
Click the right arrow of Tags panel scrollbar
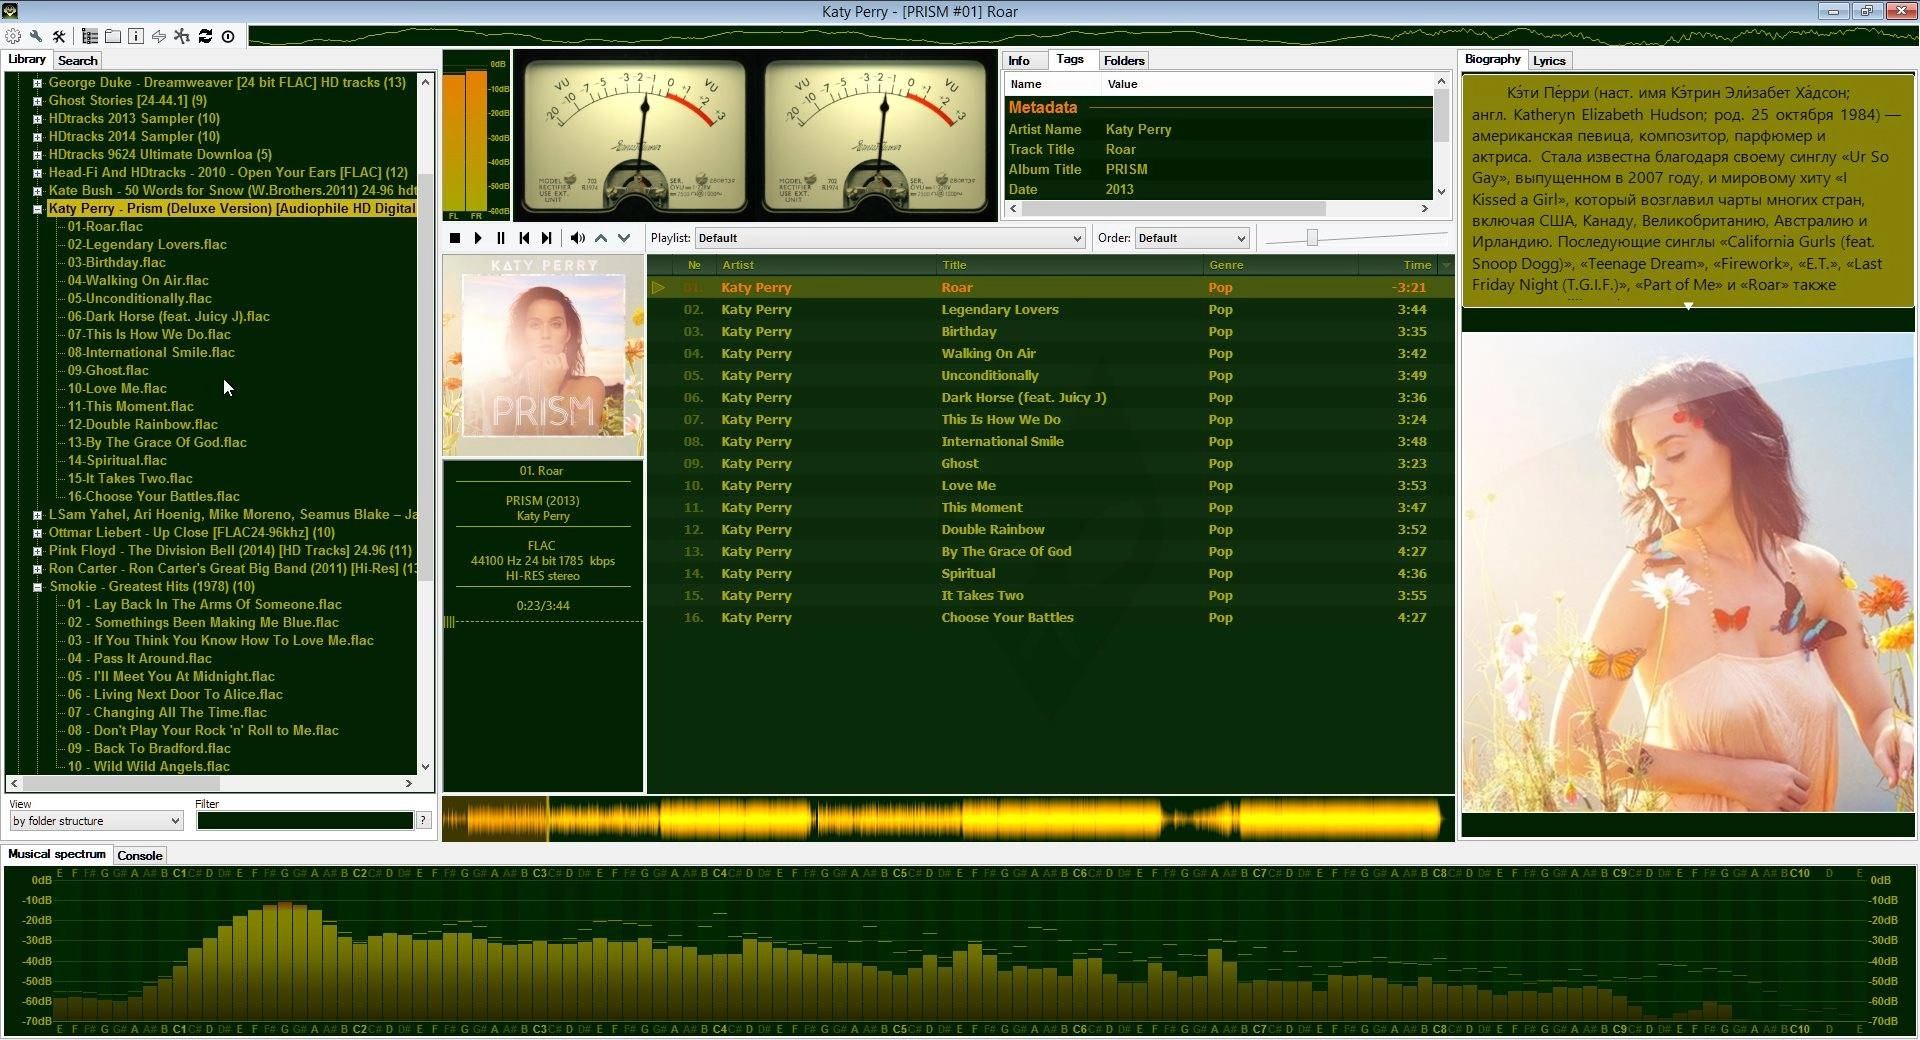[1425, 209]
